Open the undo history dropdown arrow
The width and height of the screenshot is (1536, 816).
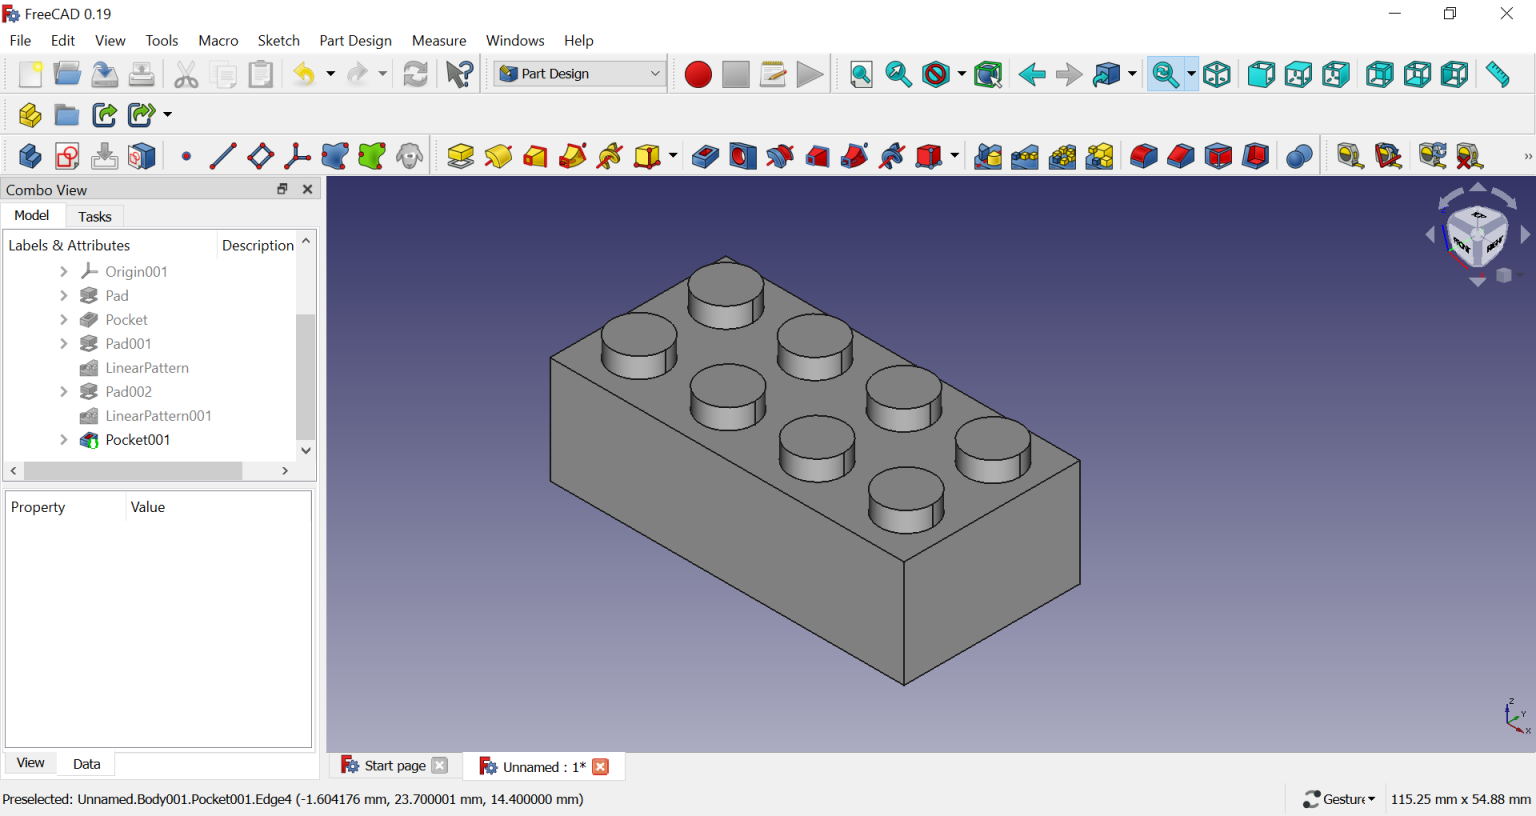(330, 75)
